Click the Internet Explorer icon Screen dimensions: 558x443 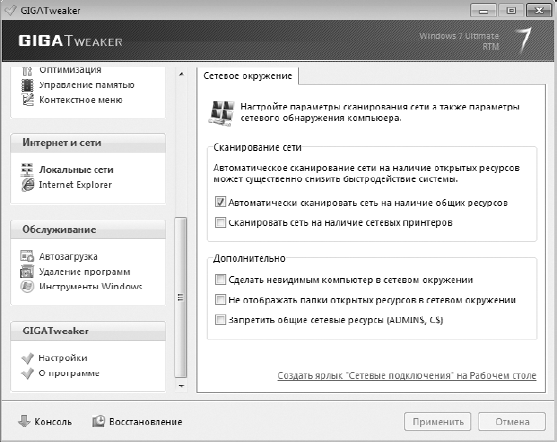point(28,185)
